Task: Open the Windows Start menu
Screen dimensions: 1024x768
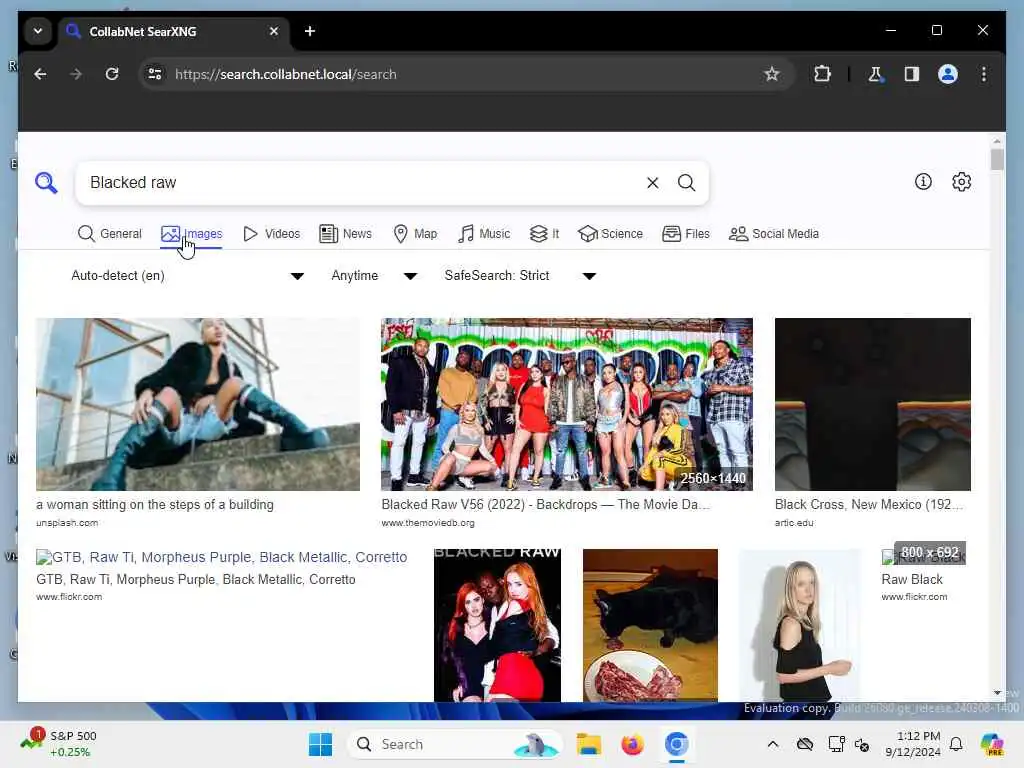Action: (x=320, y=744)
